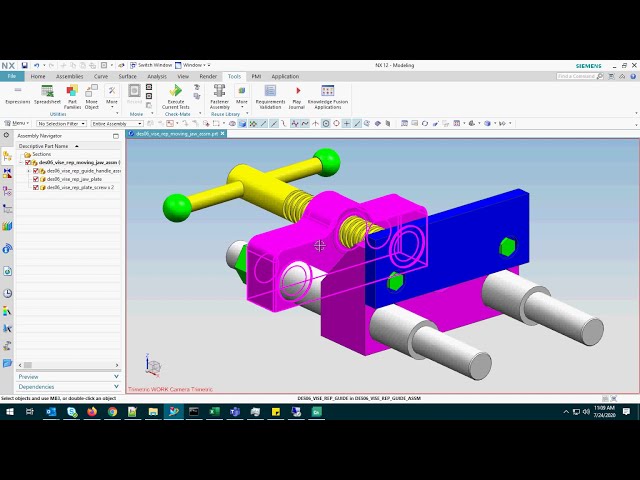This screenshot has width=640, height=480.
Task: Open the Menu dropdown
Action: (16, 123)
